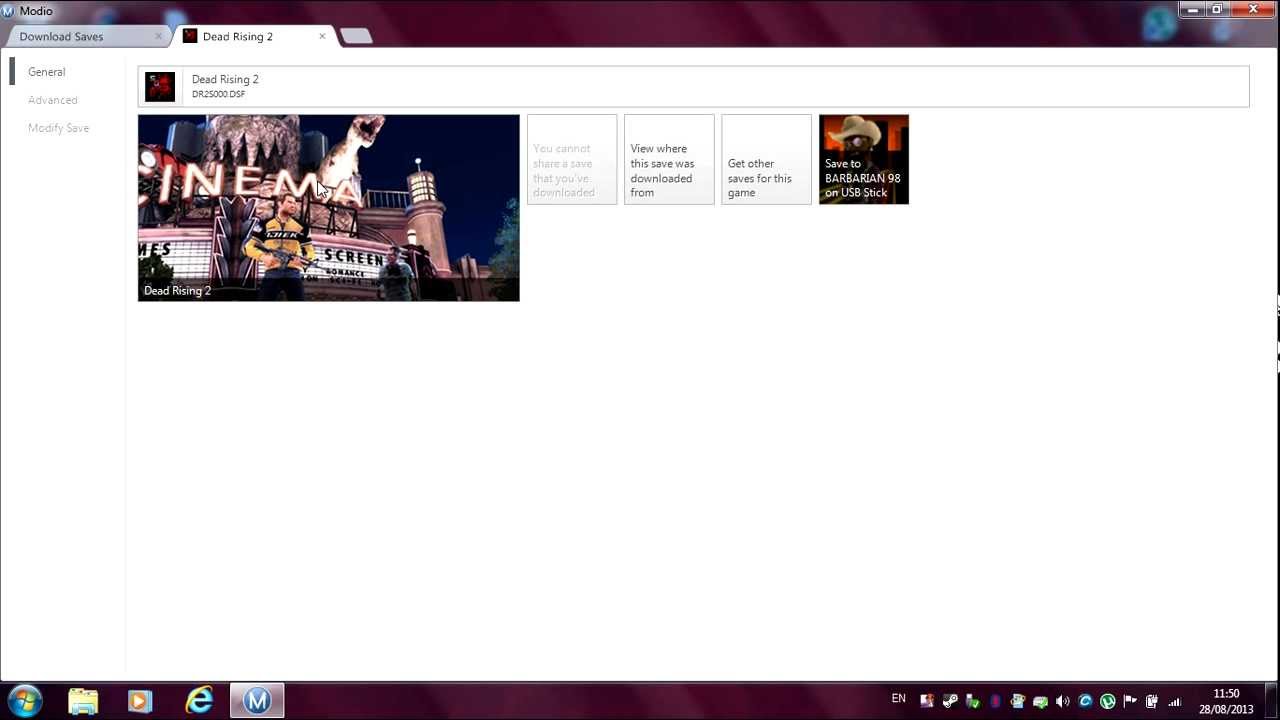This screenshot has height=720, width=1280.
Task: Click the blue C tray icon
Action: 1085,701
